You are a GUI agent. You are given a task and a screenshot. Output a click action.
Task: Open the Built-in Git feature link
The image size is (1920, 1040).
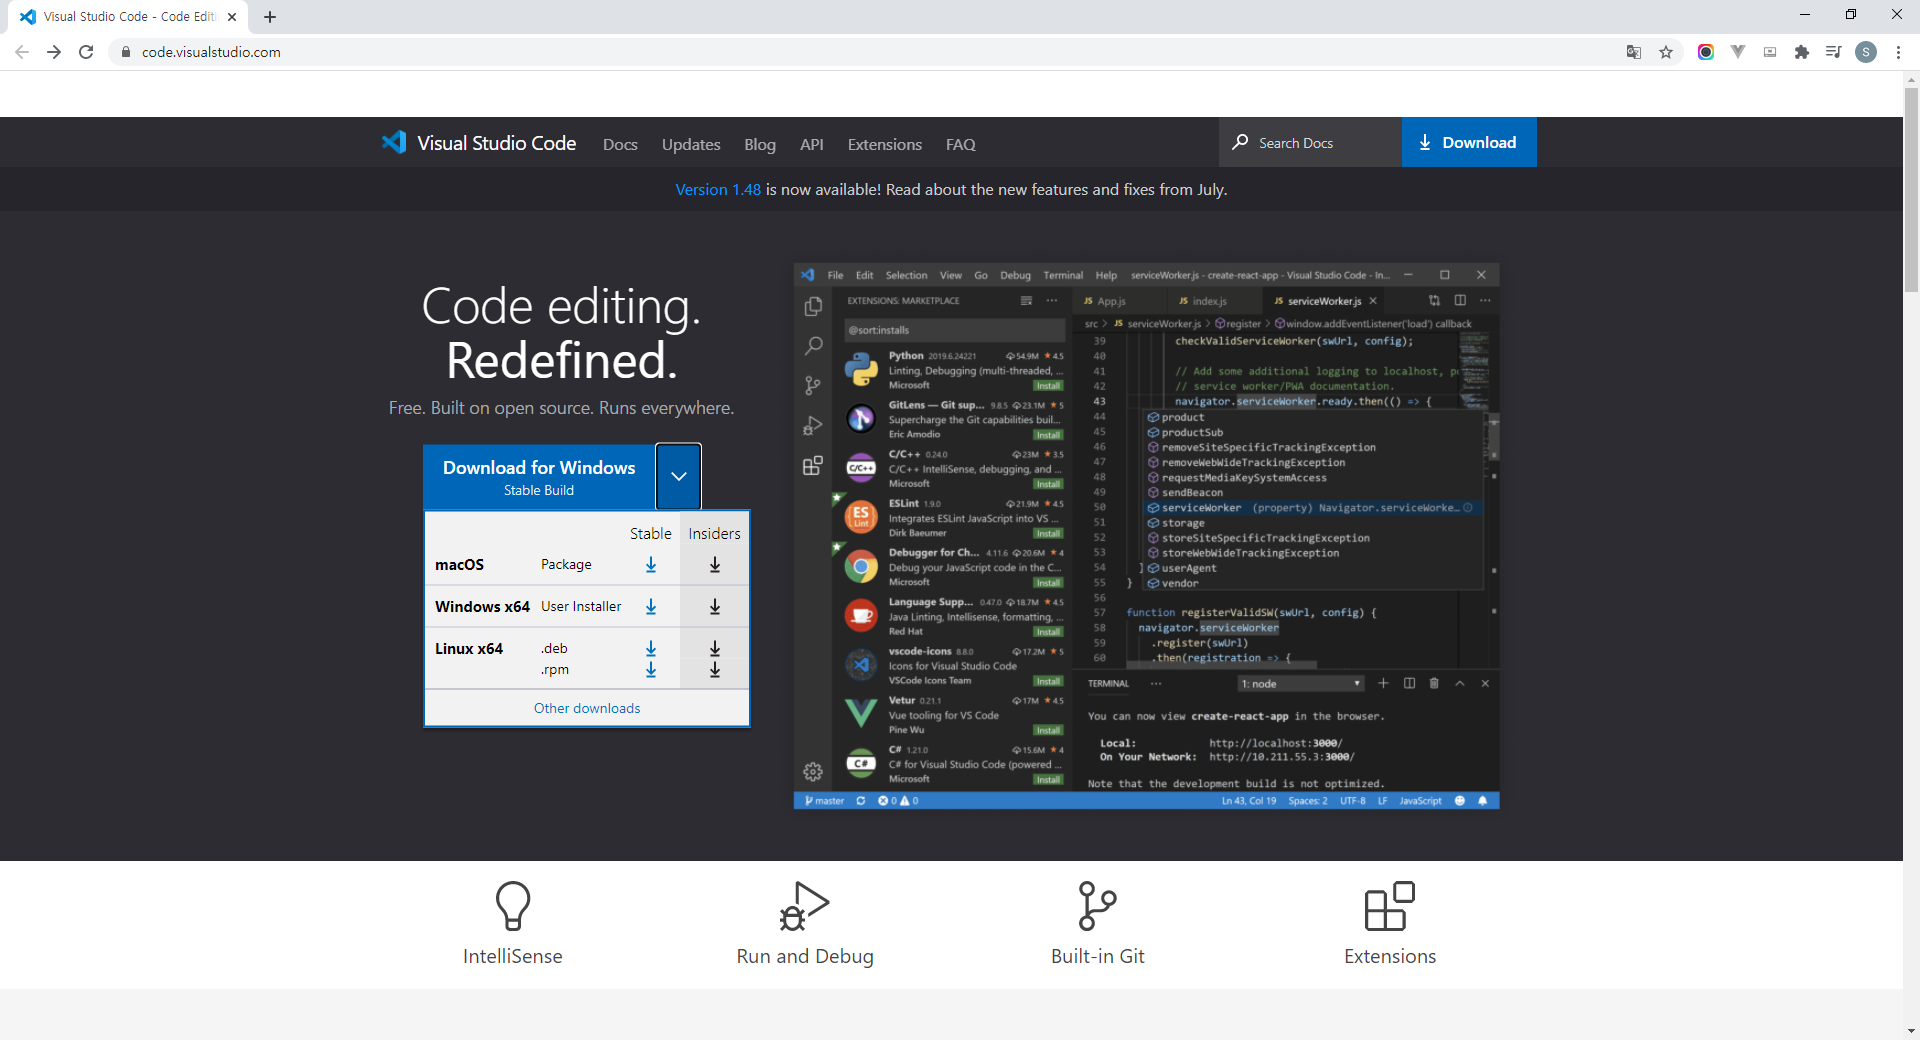coord(1097,956)
